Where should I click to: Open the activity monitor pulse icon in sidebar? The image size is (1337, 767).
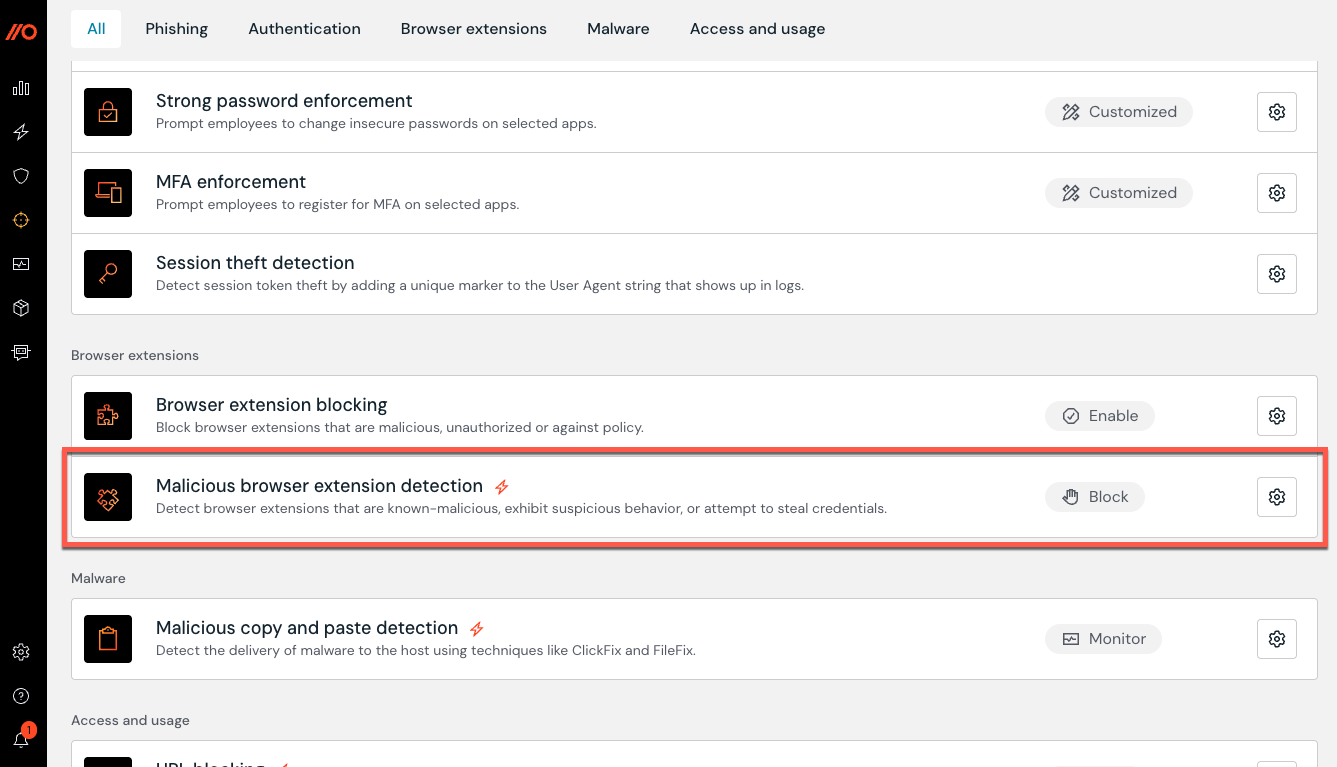pyautogui.click(x=21, y=263)
